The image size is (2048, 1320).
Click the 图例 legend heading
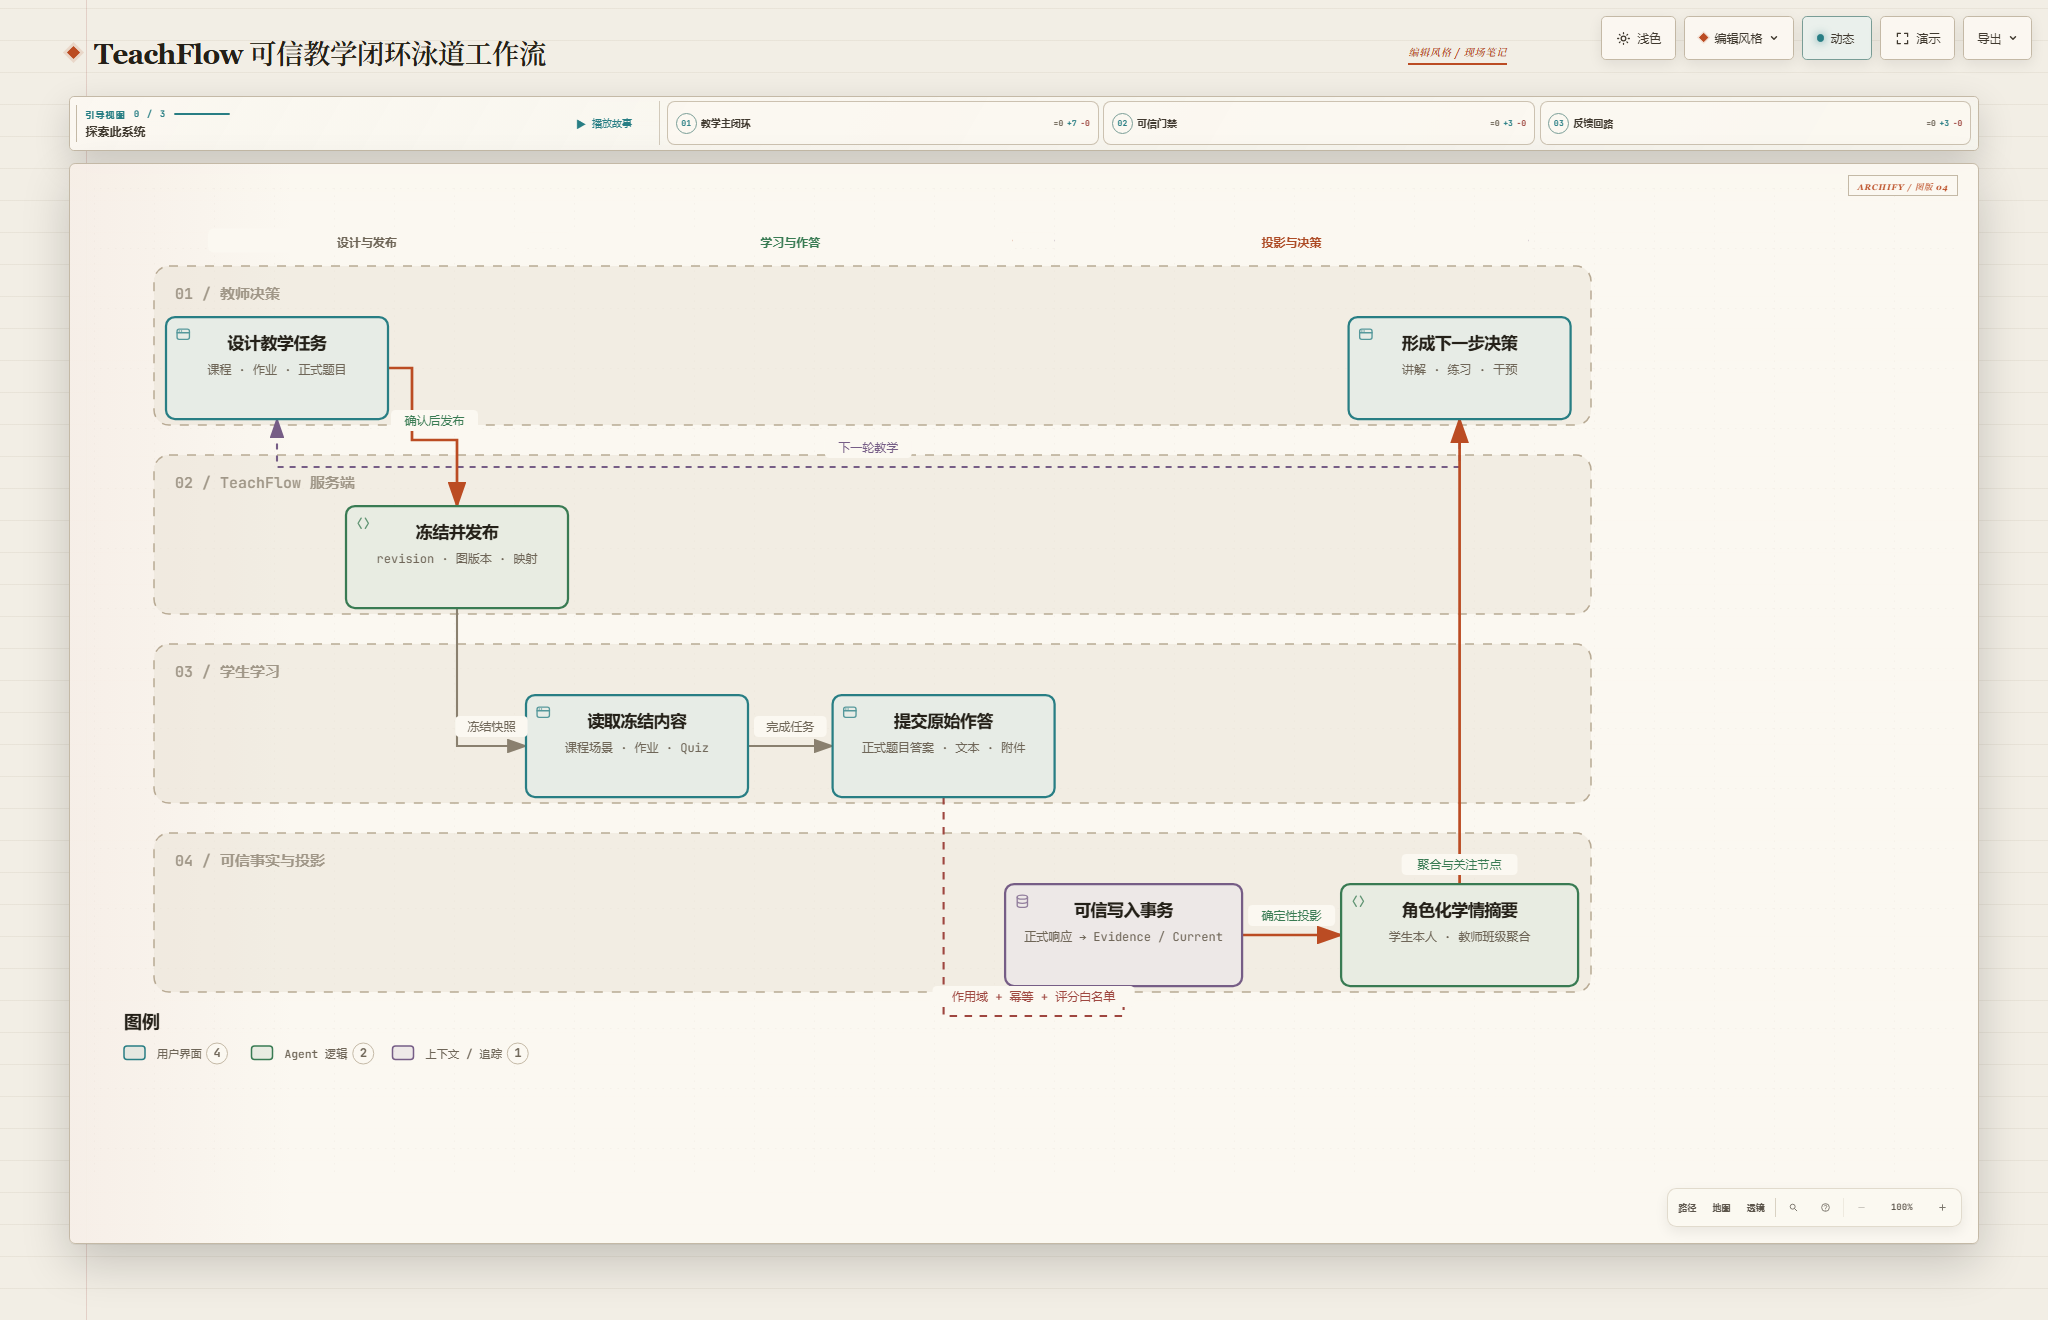click(141, 1022)
